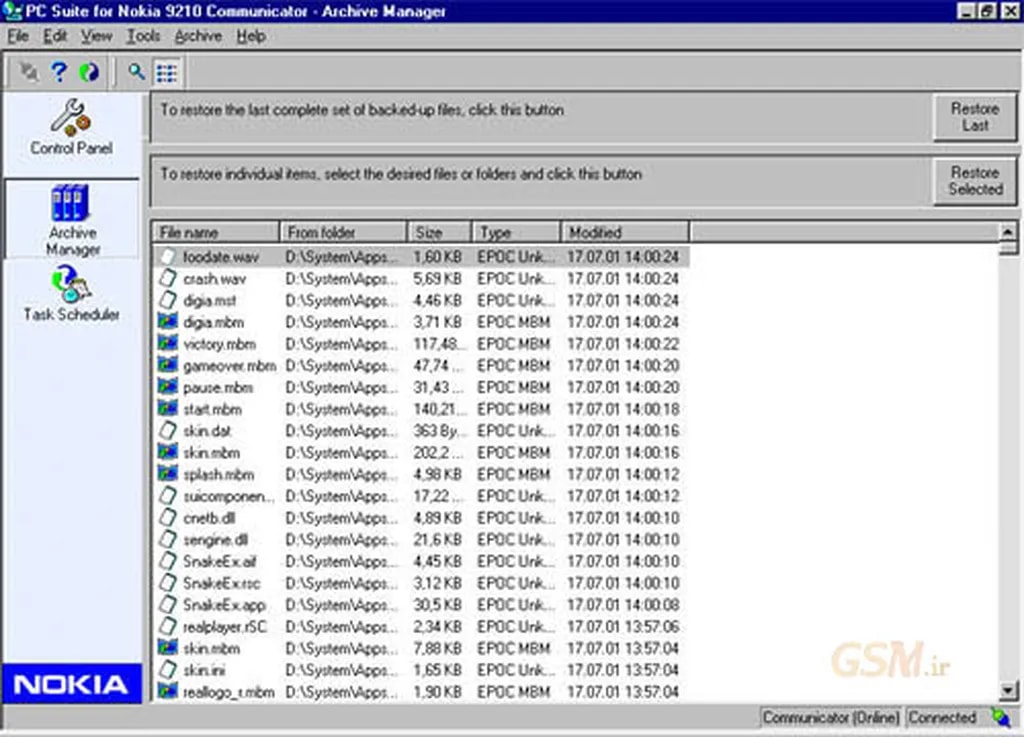Open the Archive menu

coord(198,36)
